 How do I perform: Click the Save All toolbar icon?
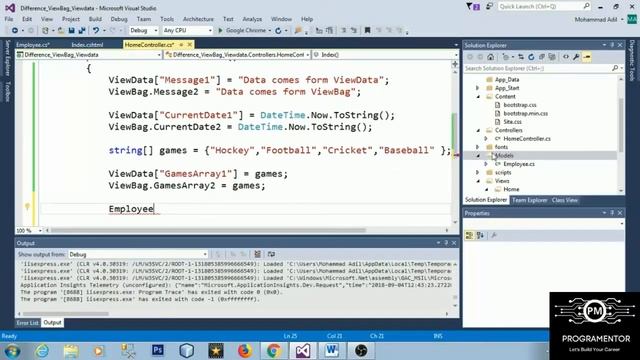pyautogui.click(x=82, y=31)
